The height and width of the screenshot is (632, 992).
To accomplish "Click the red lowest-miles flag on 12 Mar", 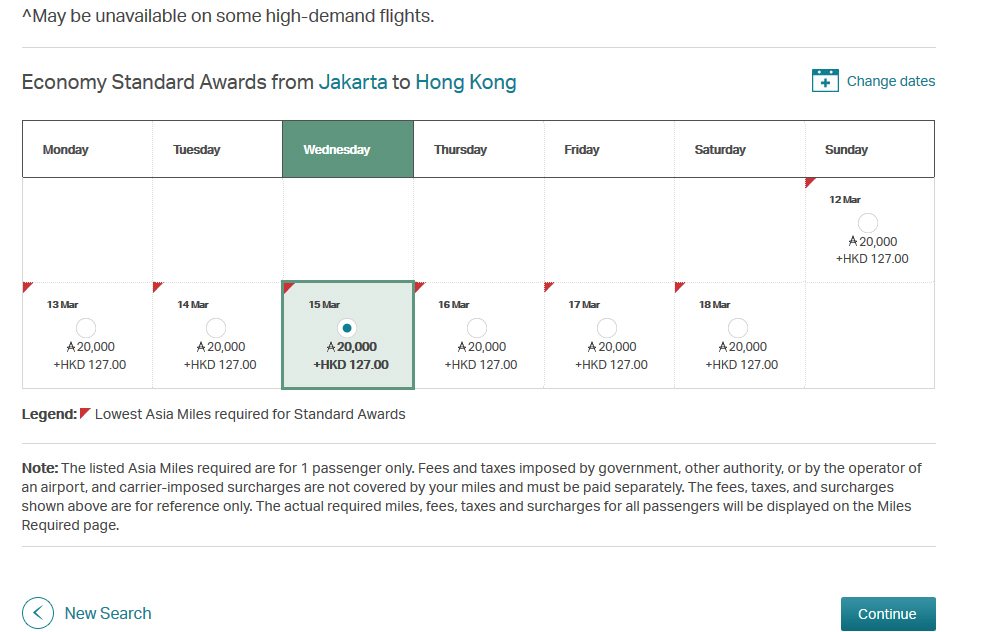I will 810,184.
